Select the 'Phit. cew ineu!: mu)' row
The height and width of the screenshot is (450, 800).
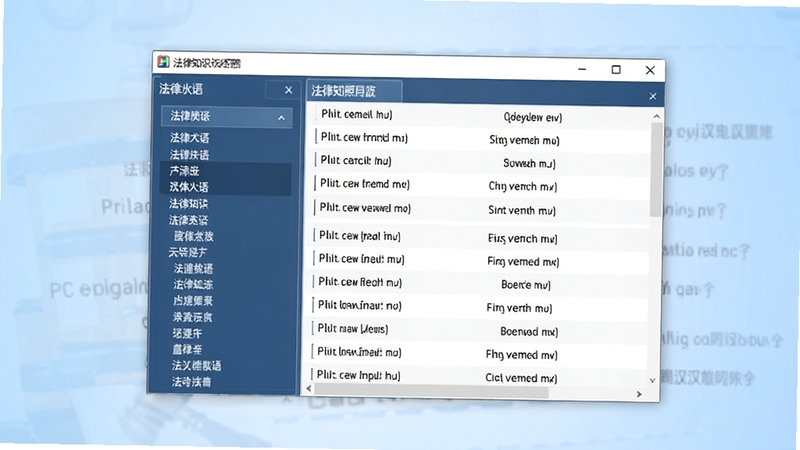478,260
